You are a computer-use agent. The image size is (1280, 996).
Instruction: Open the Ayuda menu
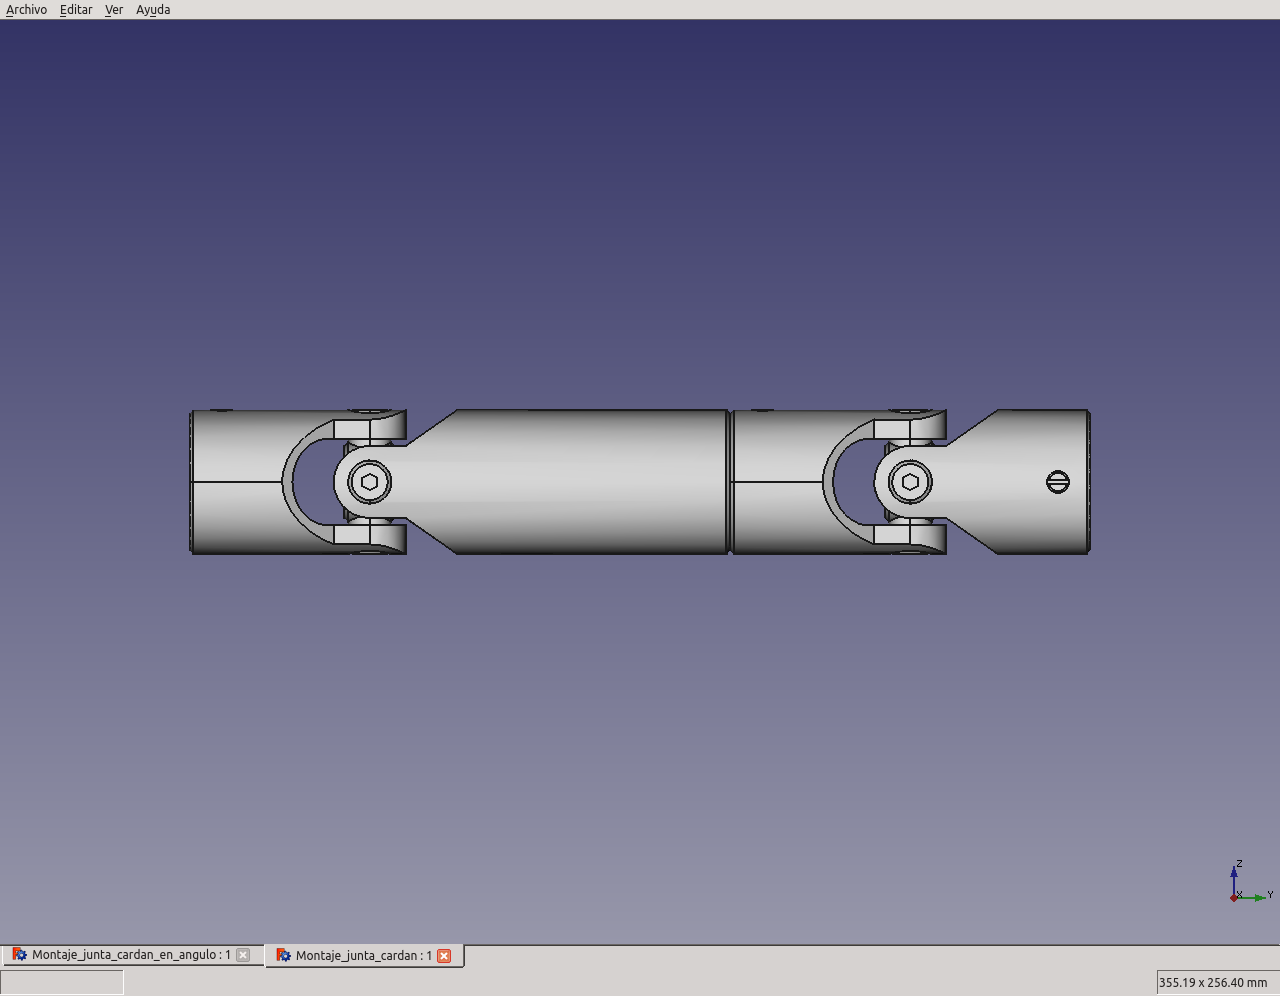point(153,10)
